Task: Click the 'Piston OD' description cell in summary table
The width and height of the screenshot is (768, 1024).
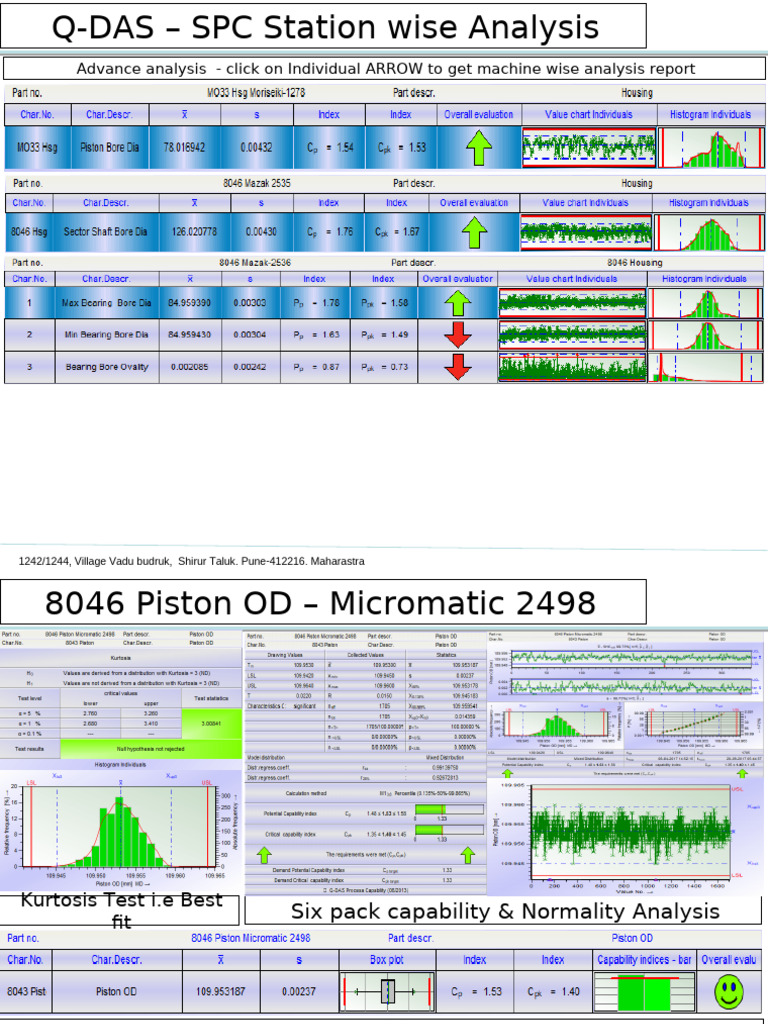Action: tap(117, 991)
